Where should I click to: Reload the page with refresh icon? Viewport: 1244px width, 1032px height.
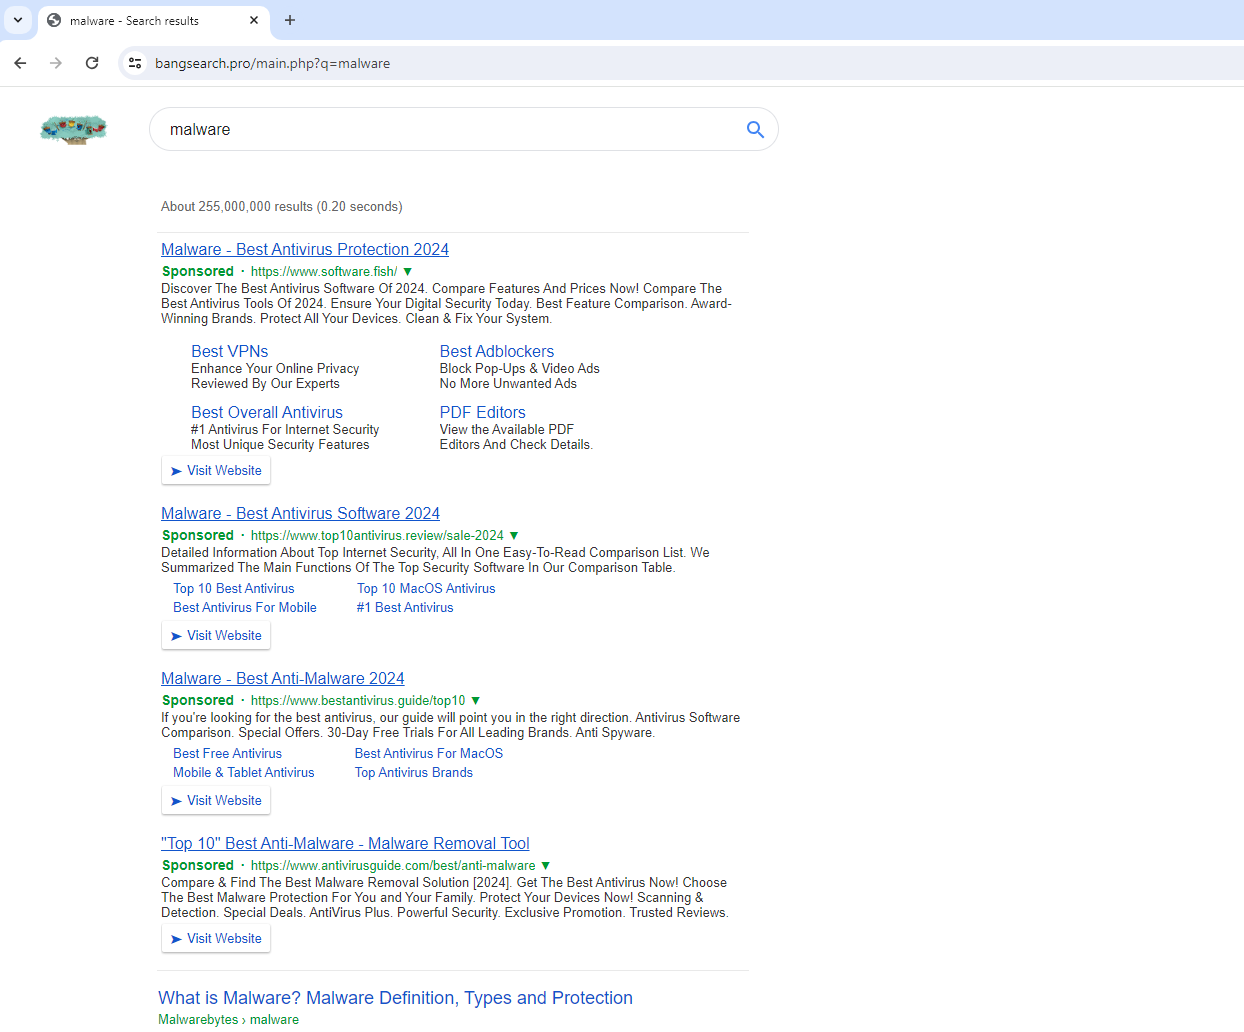[92, 63]
